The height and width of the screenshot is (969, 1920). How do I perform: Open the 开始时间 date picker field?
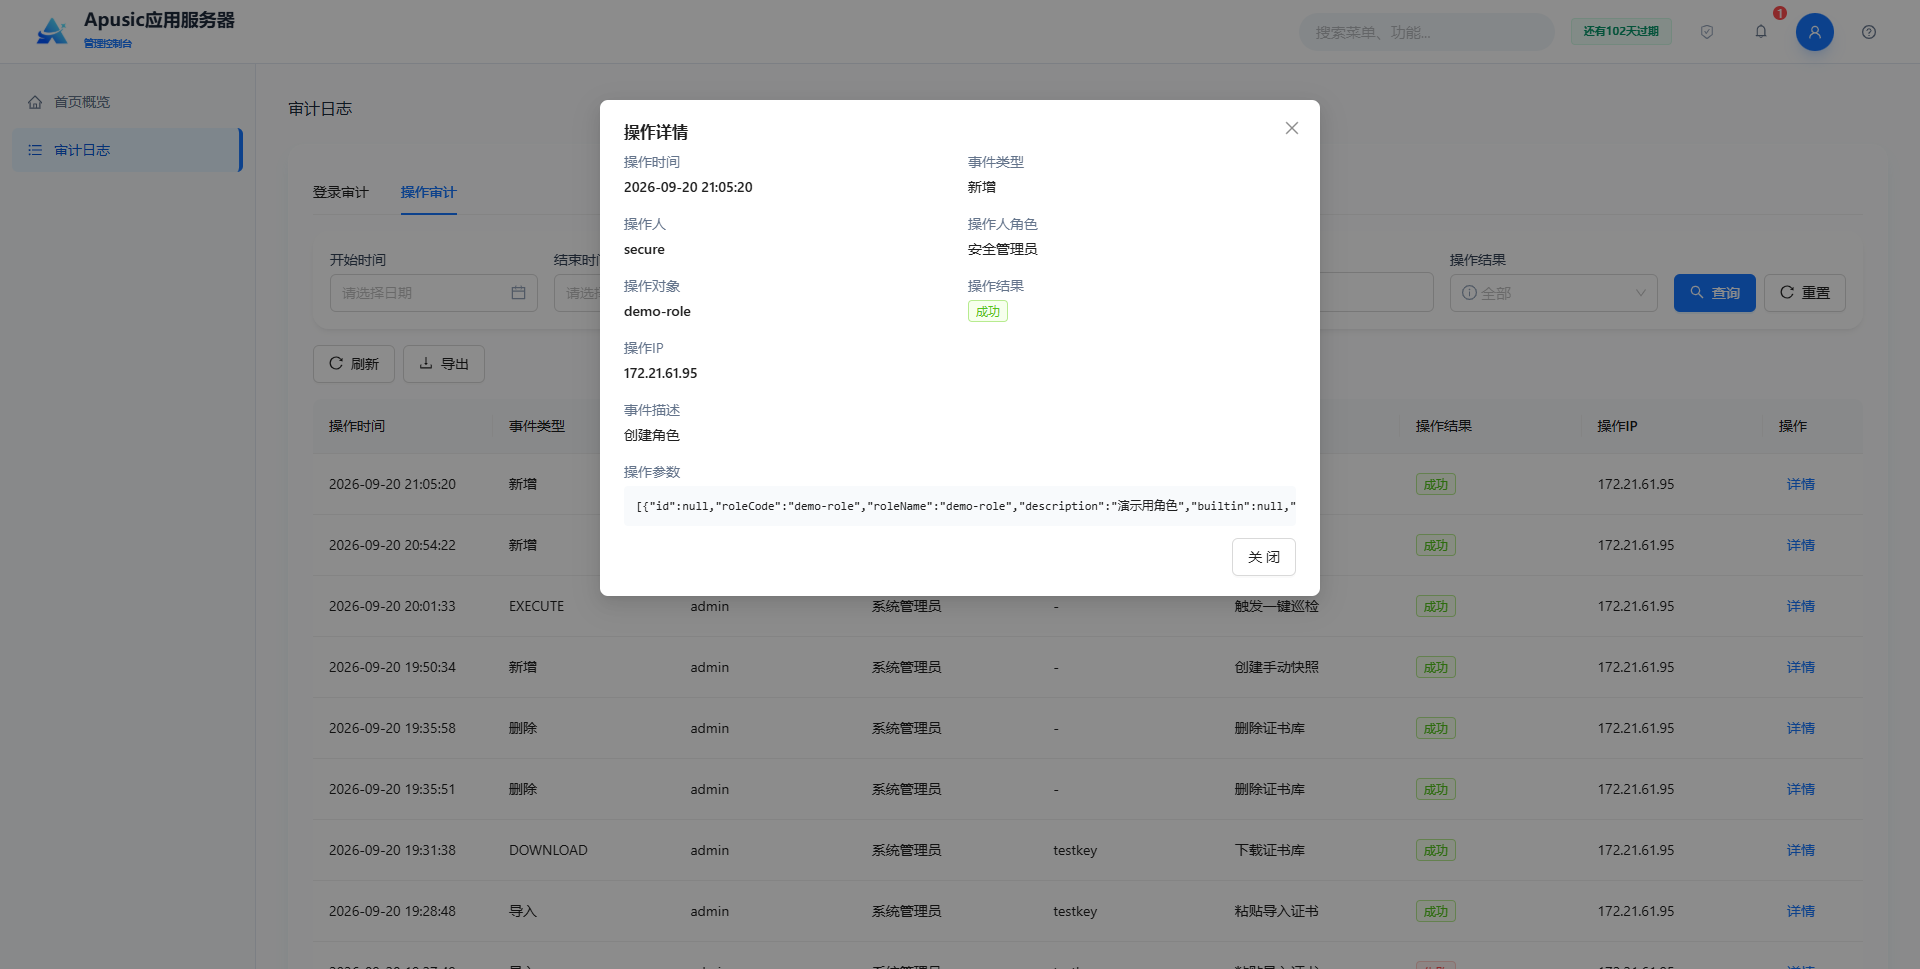(434, 293)
